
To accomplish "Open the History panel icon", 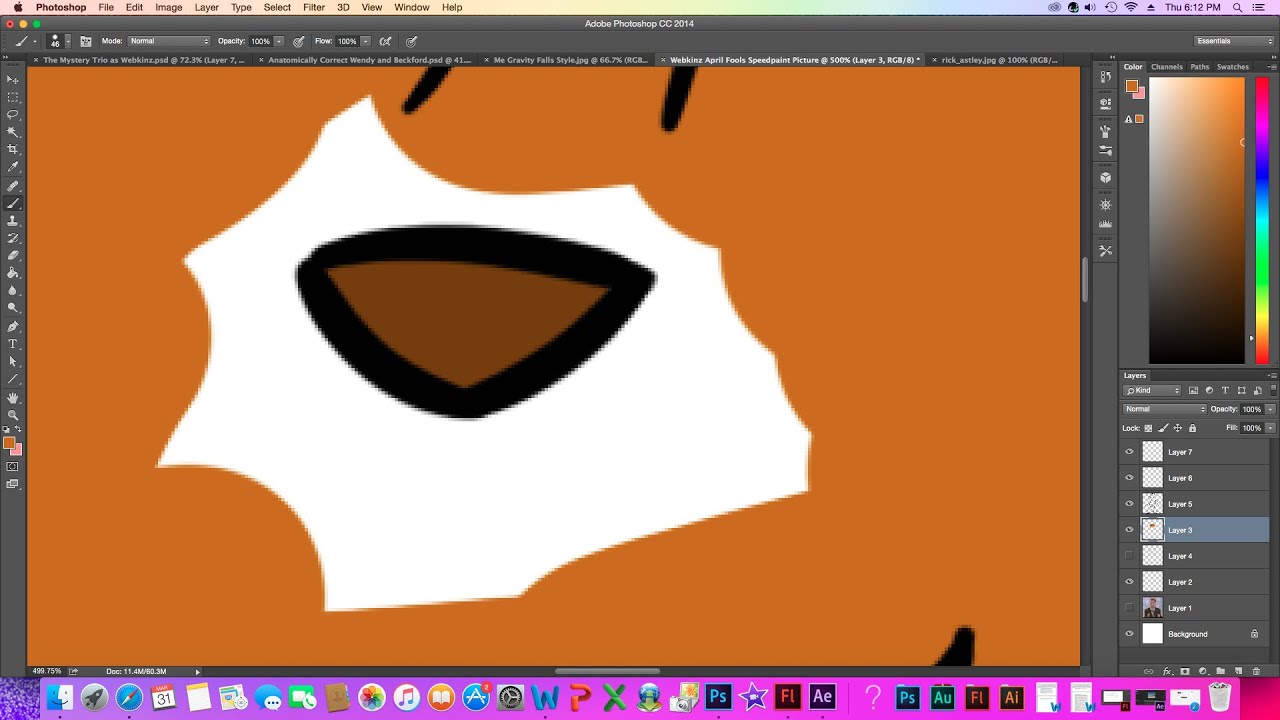I will point(1106,78).
